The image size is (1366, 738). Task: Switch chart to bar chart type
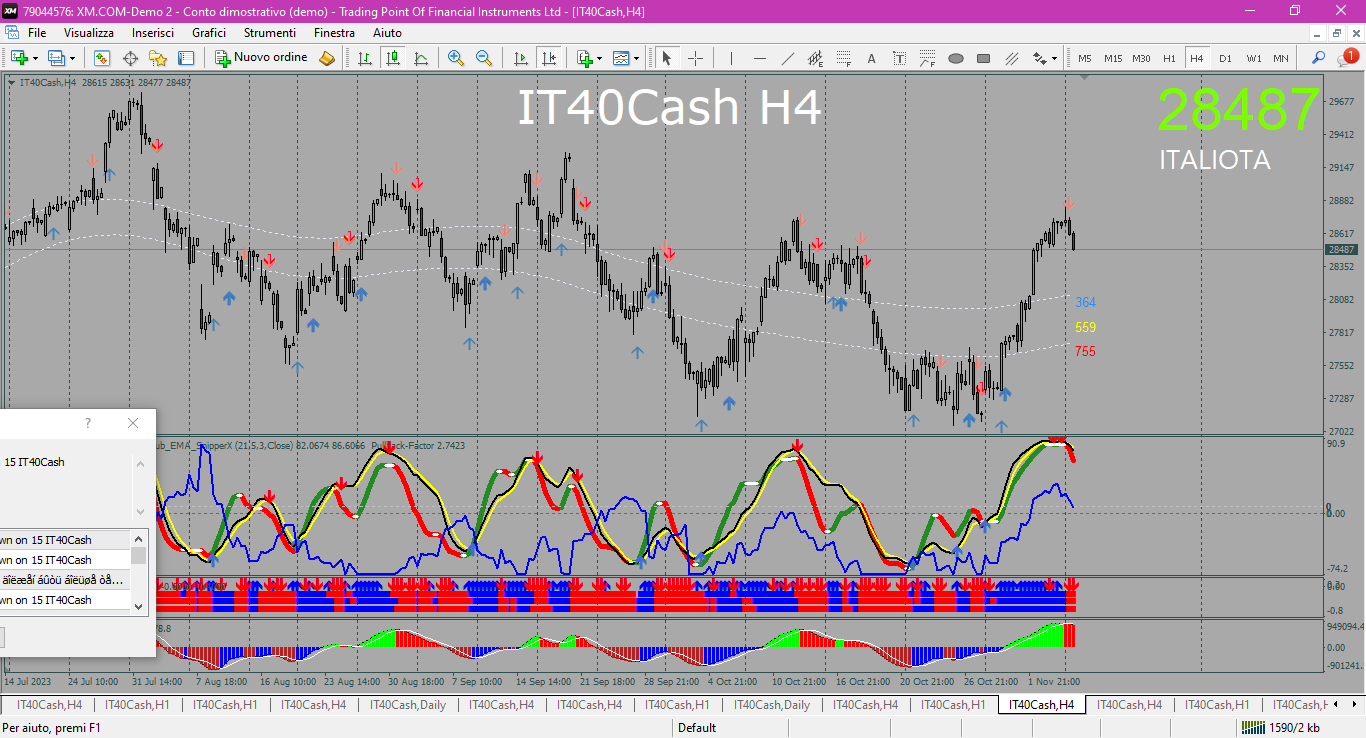pos(365,58)
